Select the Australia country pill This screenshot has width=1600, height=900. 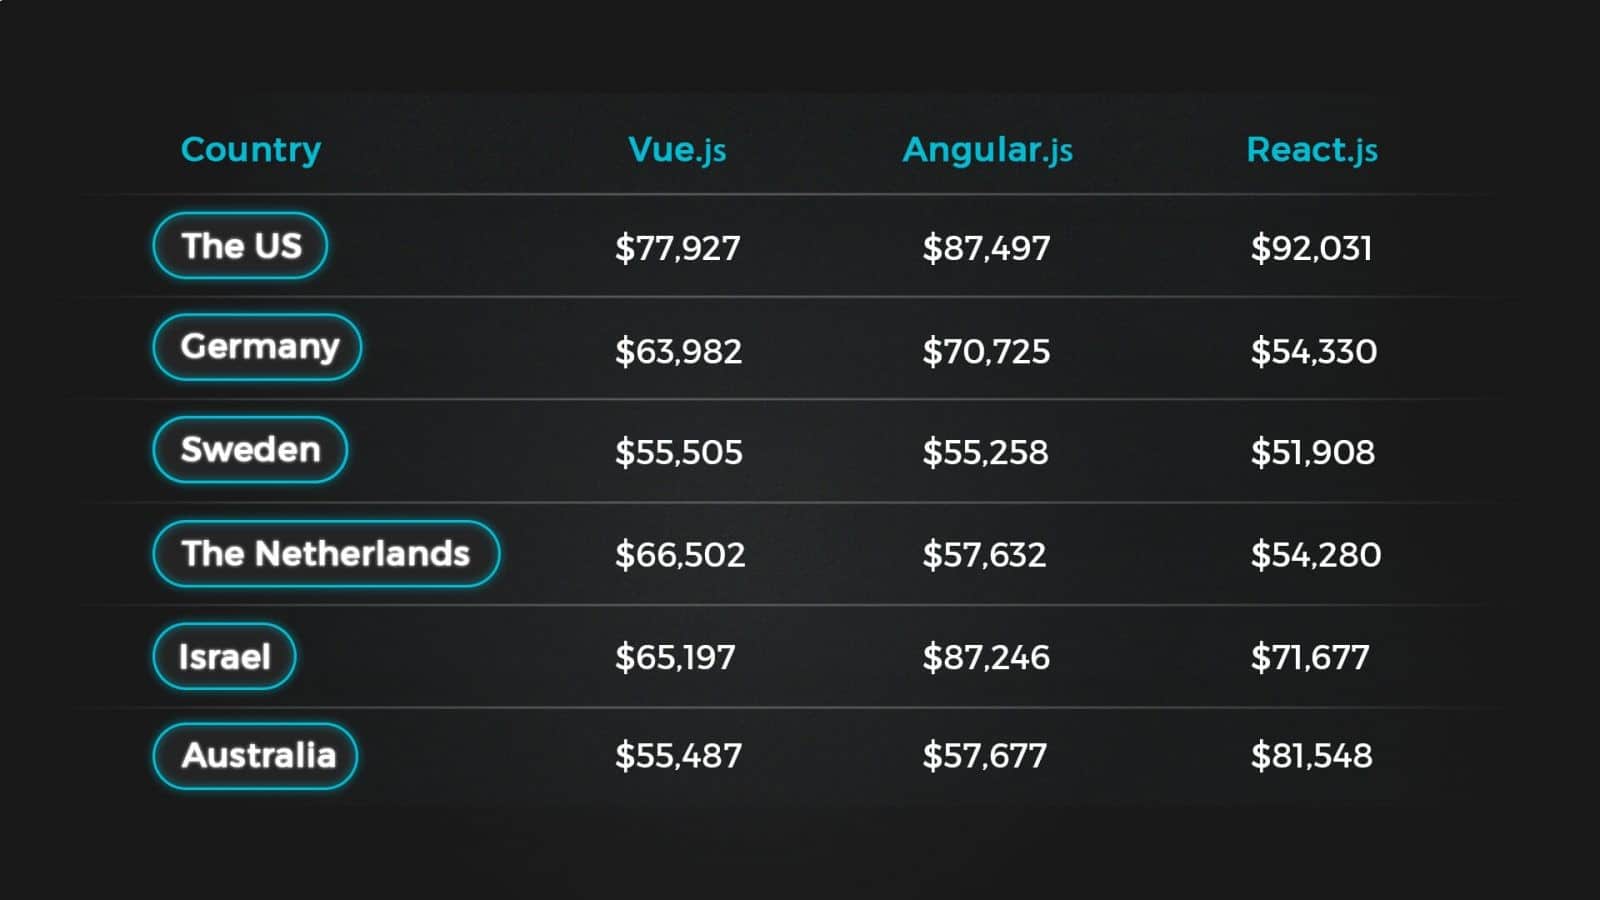pos(255,755)
